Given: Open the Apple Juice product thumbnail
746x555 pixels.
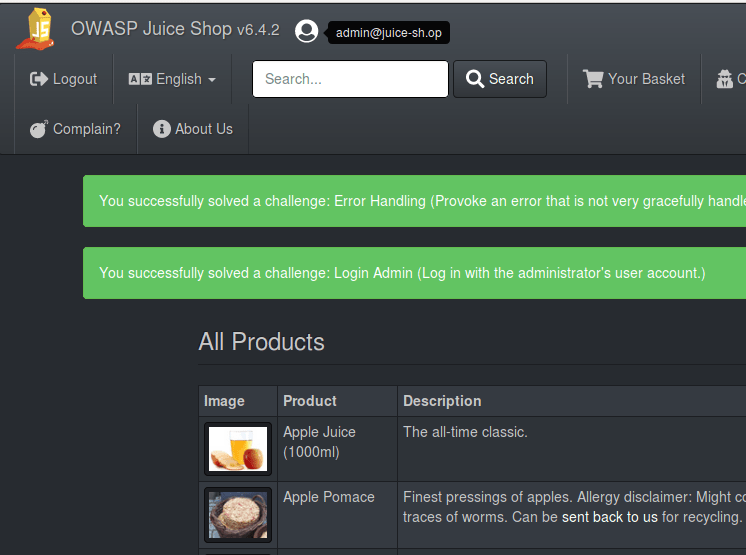Looking at the screenshot, I should 238,449.
